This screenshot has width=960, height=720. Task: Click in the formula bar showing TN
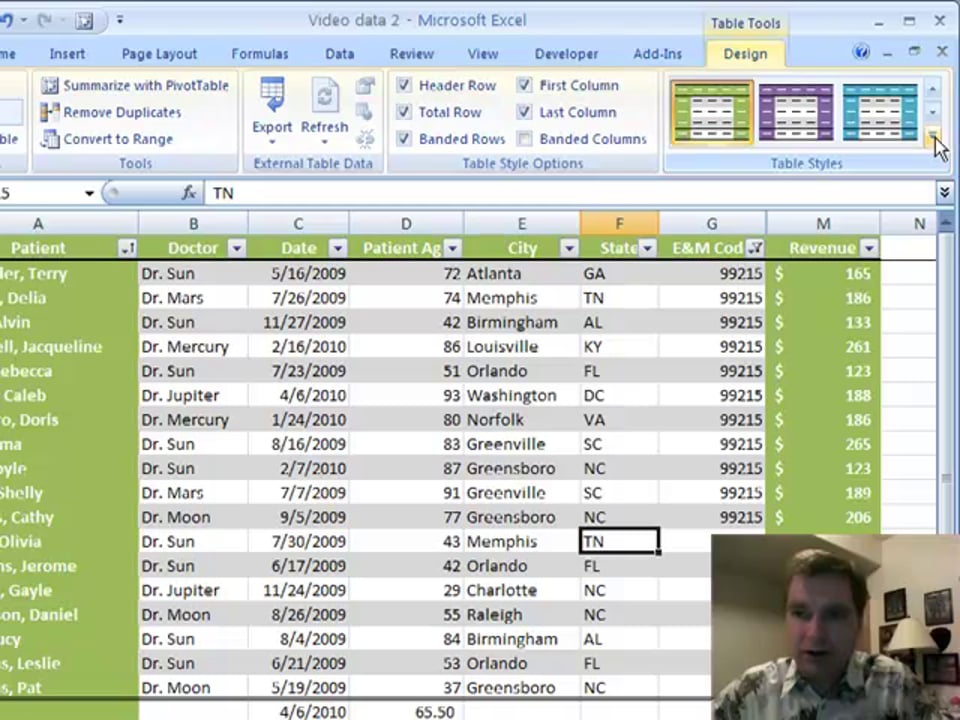pyautogui.click(x=568, y=193)
